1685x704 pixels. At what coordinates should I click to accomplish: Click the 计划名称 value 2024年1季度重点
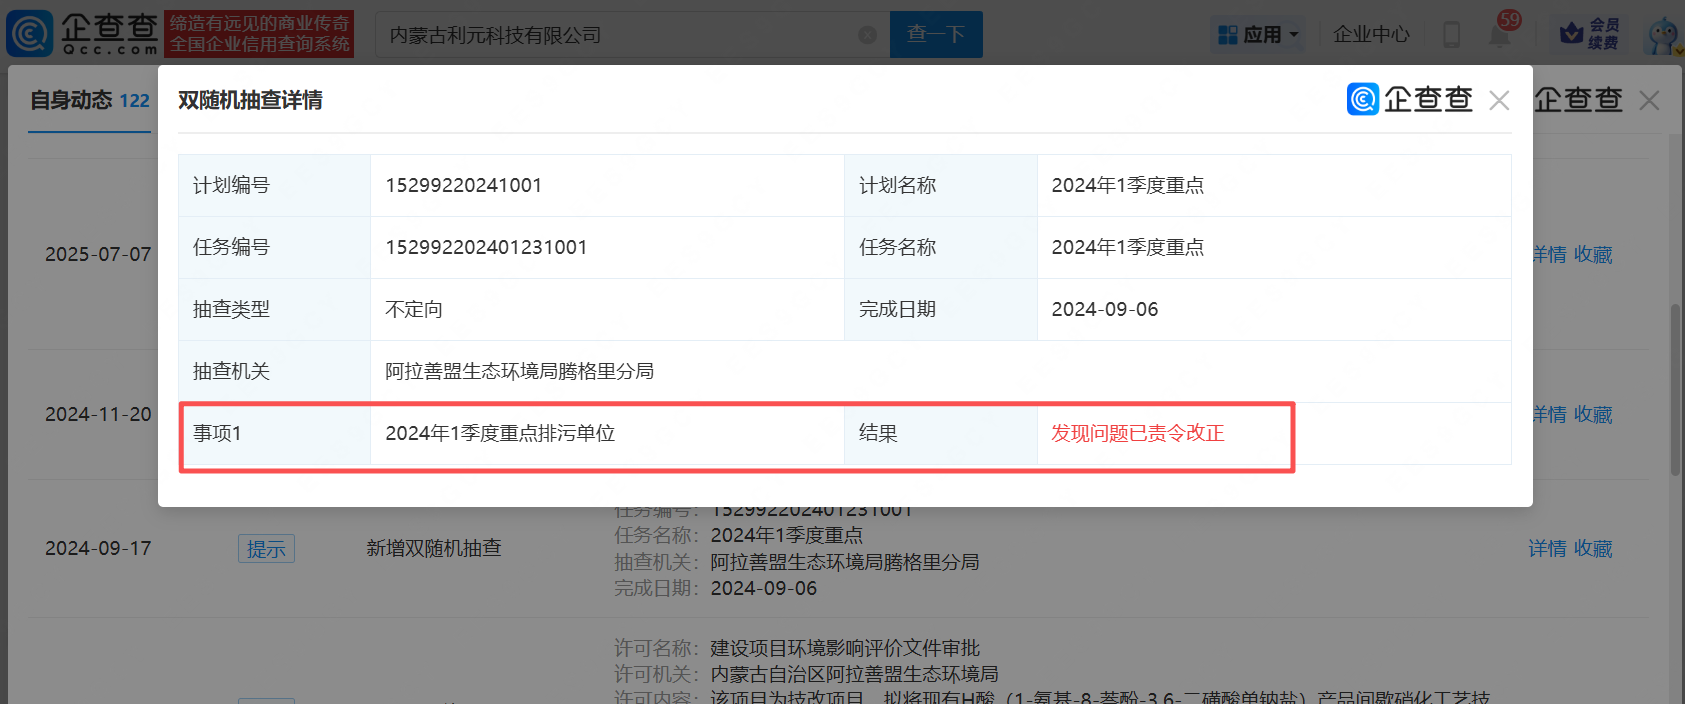click(x=1128, y=185)
